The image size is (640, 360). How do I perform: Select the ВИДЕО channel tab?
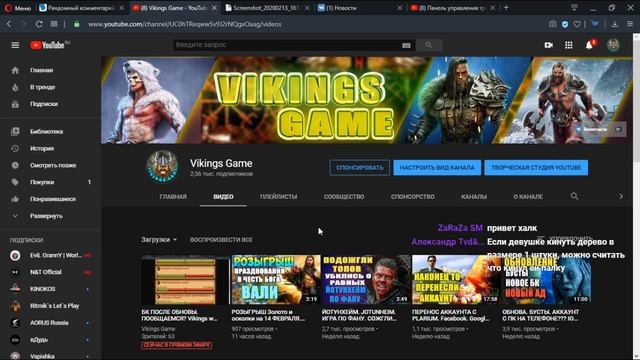click(x=223, y=197)
